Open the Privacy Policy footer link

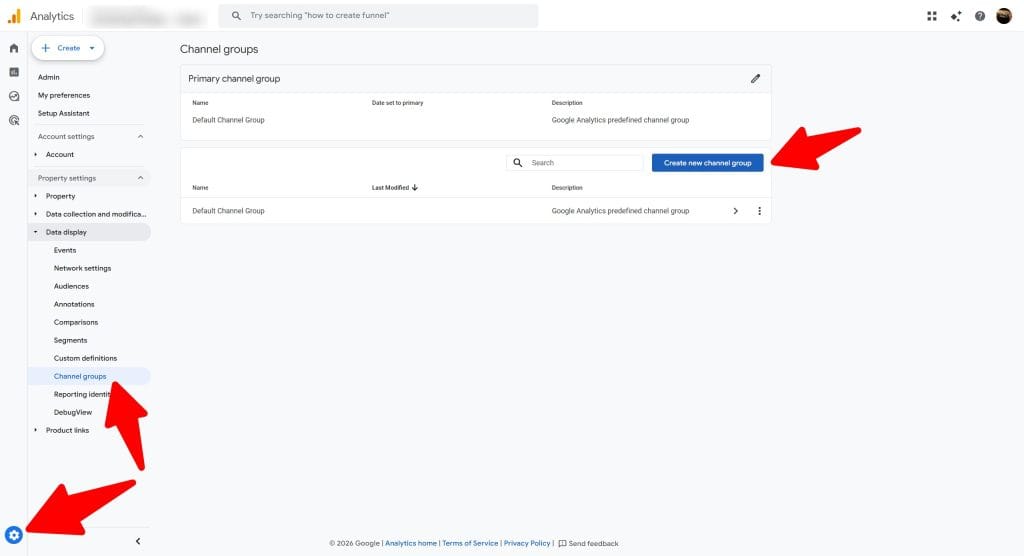tap(527, 544)
